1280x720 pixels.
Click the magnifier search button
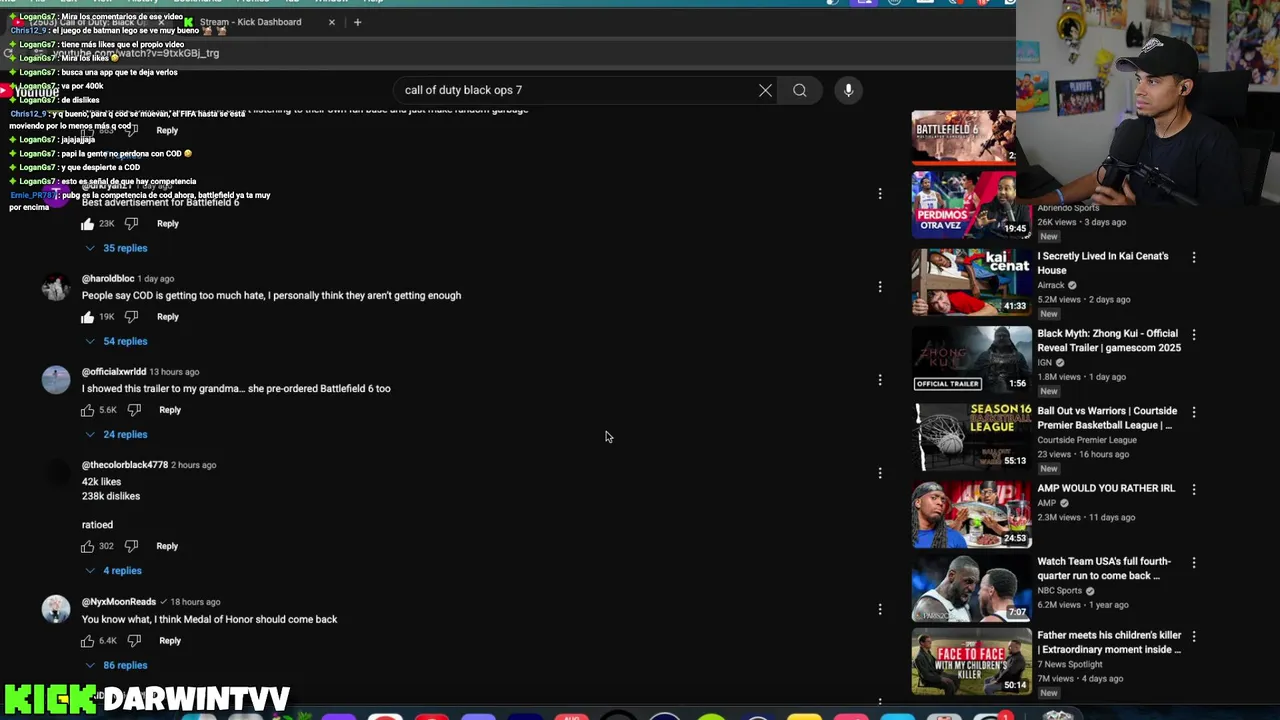(800, 90)
